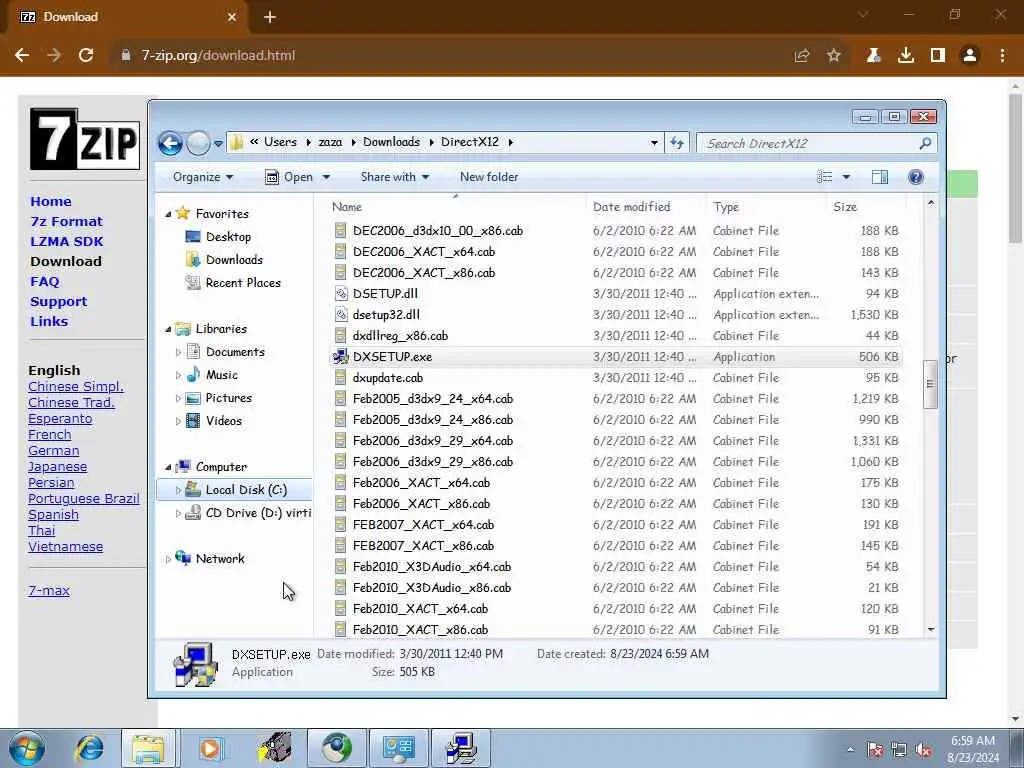
Task: Change view using the view icon
Action: click(825, 177)
